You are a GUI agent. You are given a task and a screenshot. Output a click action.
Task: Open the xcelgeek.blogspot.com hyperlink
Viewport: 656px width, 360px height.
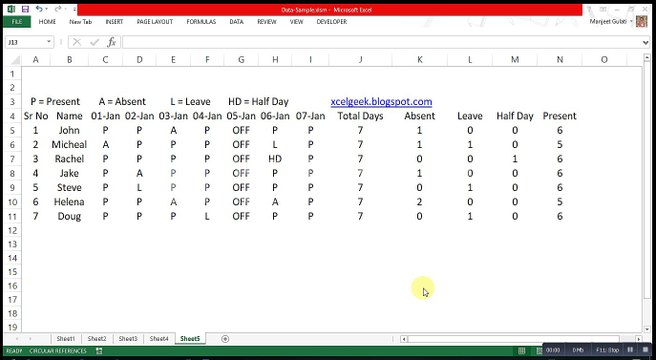pyautogui.click(x=381, y=102)
